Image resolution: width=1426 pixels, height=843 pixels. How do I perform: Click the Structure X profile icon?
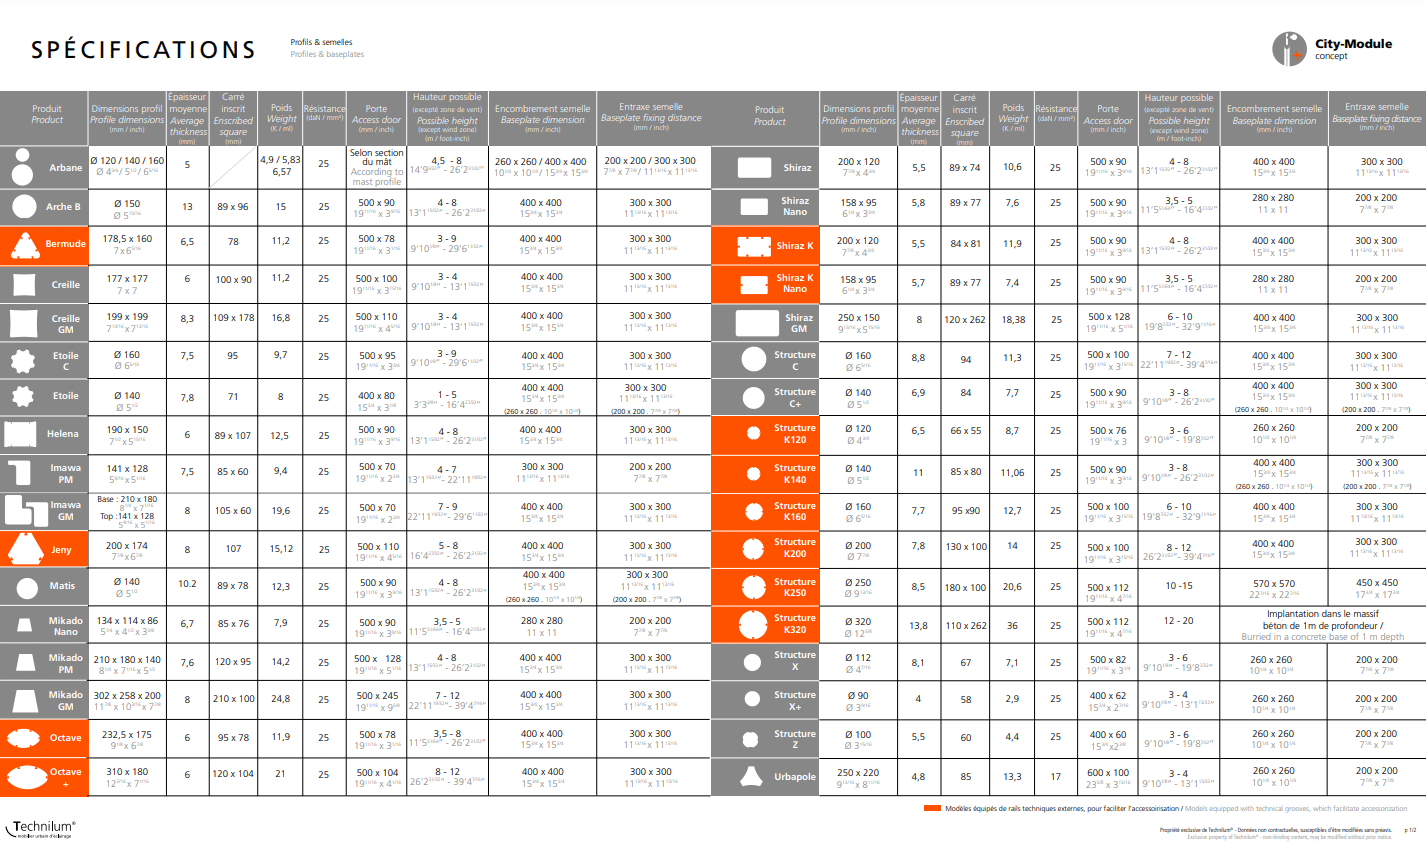tap(754, 662)
